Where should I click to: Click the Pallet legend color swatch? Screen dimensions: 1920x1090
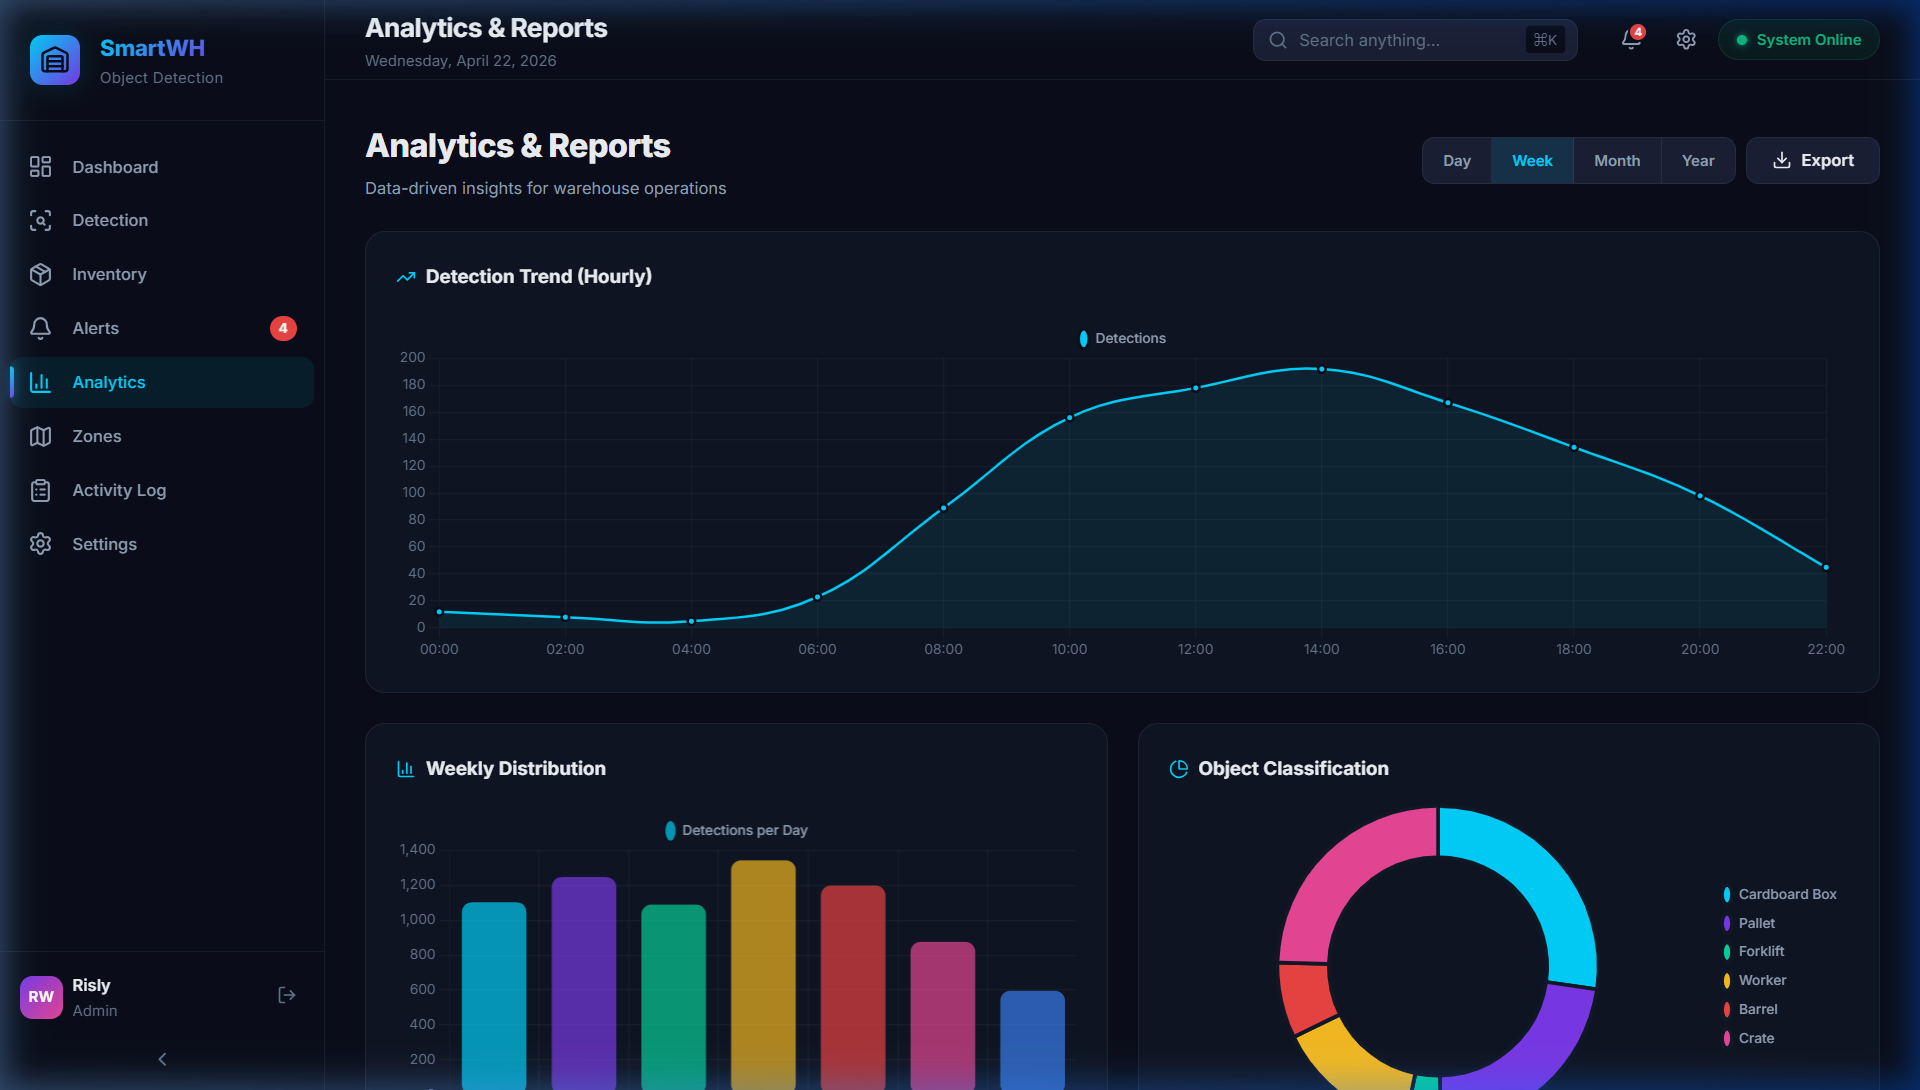click(1727, 923)
